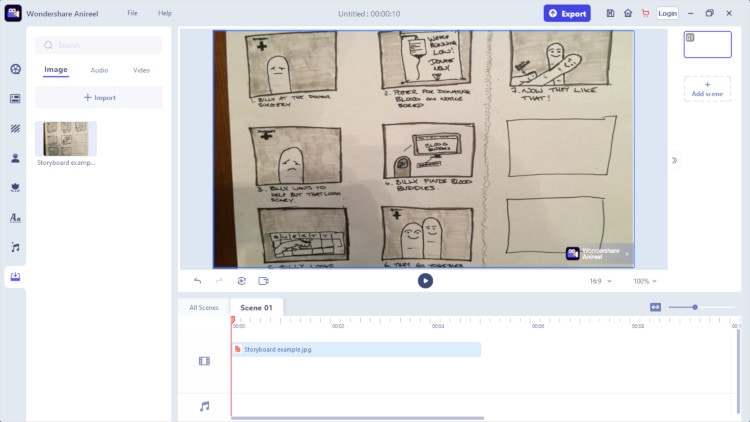This screenshot has width=750, height=422.
Task: Go to home screen icon
Action: pos(628,13)
